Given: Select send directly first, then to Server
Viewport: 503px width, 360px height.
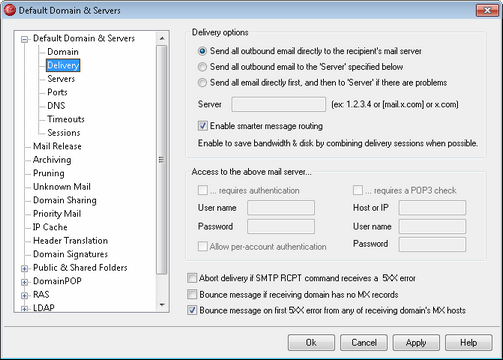Looking at the screenshot, I should pos(202,83).
